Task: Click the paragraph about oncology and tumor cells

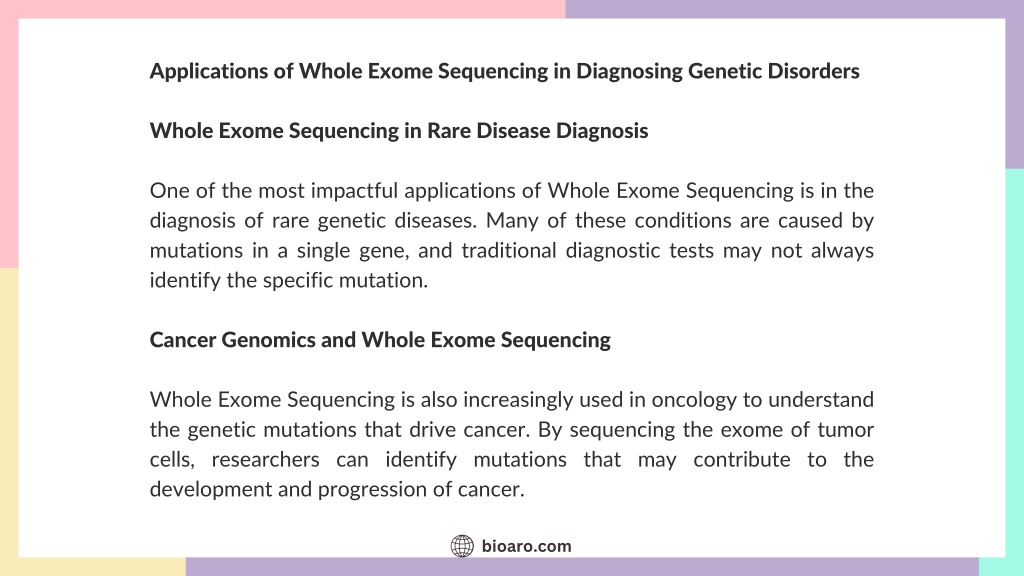Action: tap(511, 444)
